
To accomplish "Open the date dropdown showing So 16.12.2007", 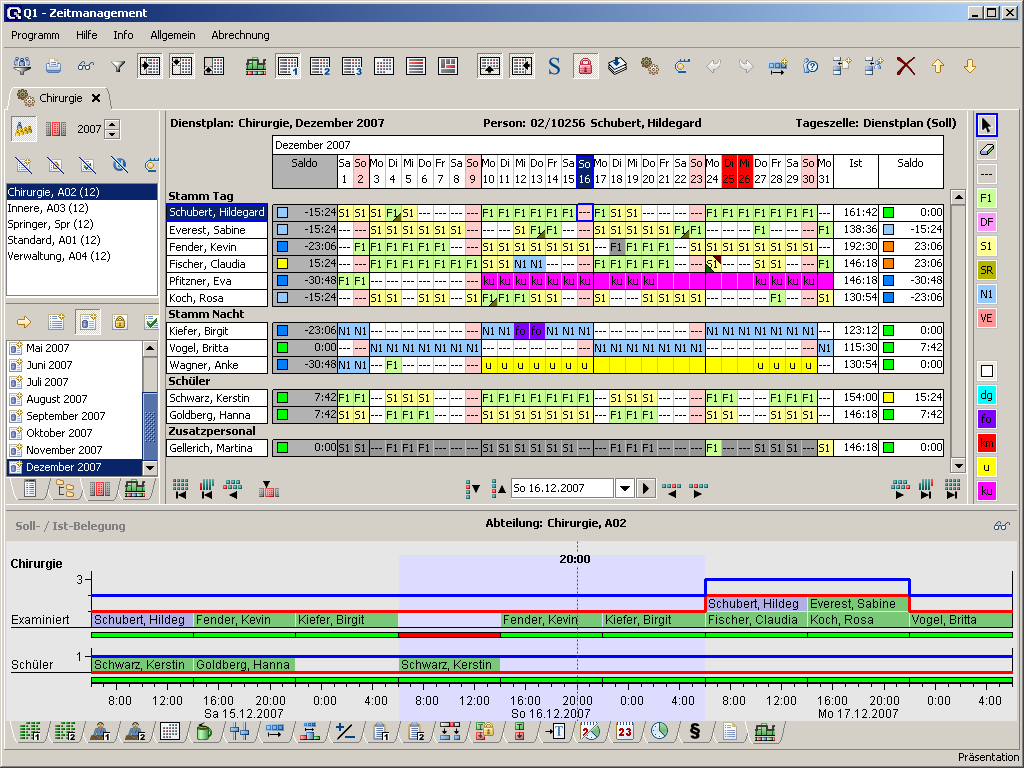I will [625, 488].
